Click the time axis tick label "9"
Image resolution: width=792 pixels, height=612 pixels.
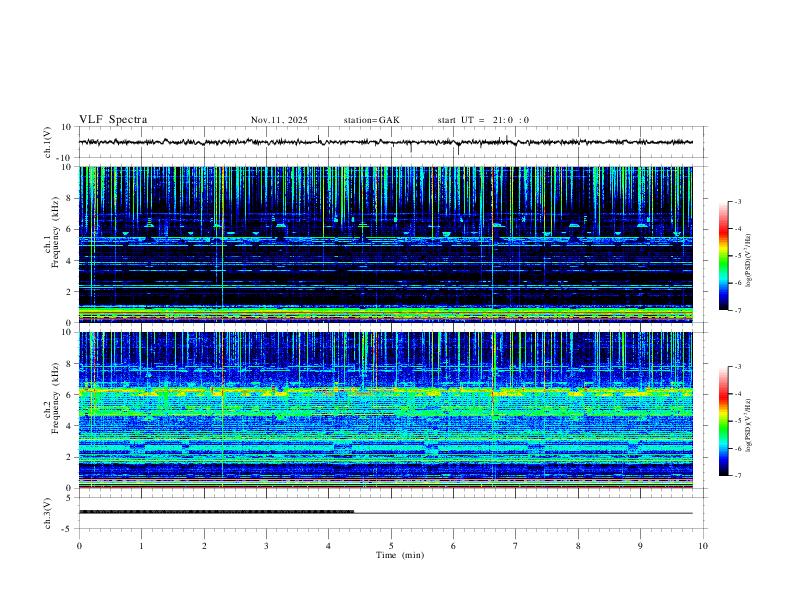pyautogui.click(x=640, y=546)
